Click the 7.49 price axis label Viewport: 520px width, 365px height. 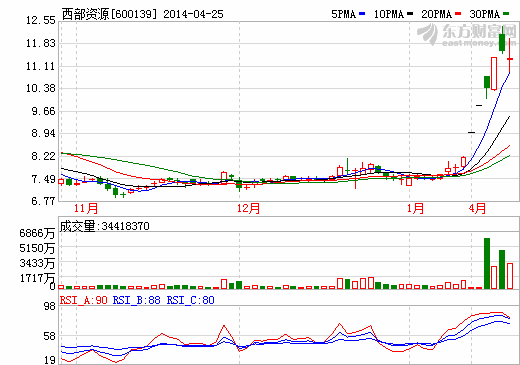click(43, 179)
